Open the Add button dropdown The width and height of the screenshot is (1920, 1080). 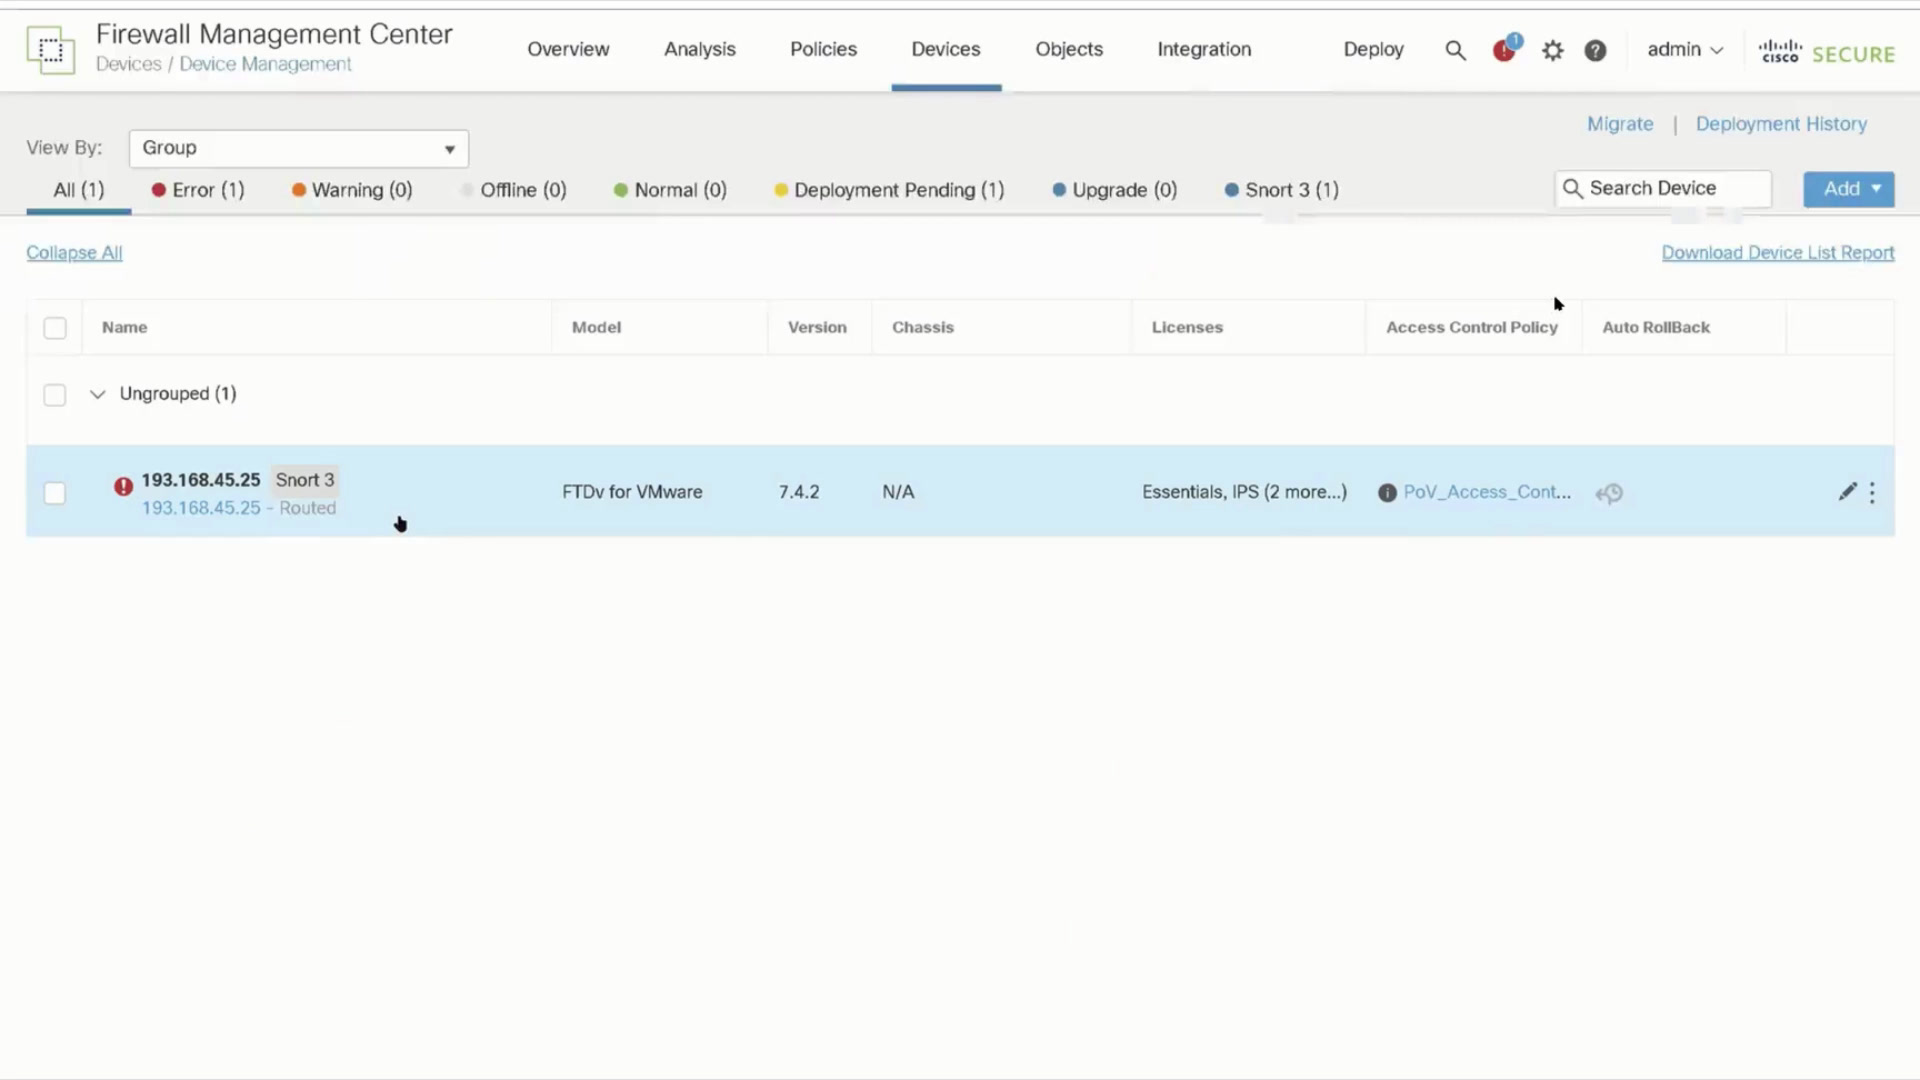(1848, 189)
